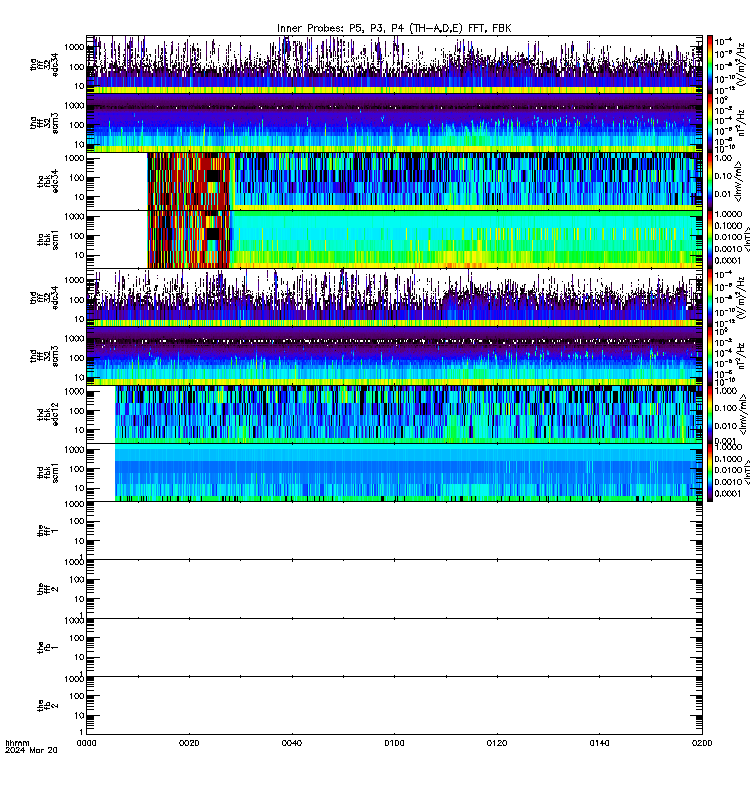The image size is (750, 800).
Task: Click the 0.10 tick on tha fbk edc34 colorbar
Action: 723,176
